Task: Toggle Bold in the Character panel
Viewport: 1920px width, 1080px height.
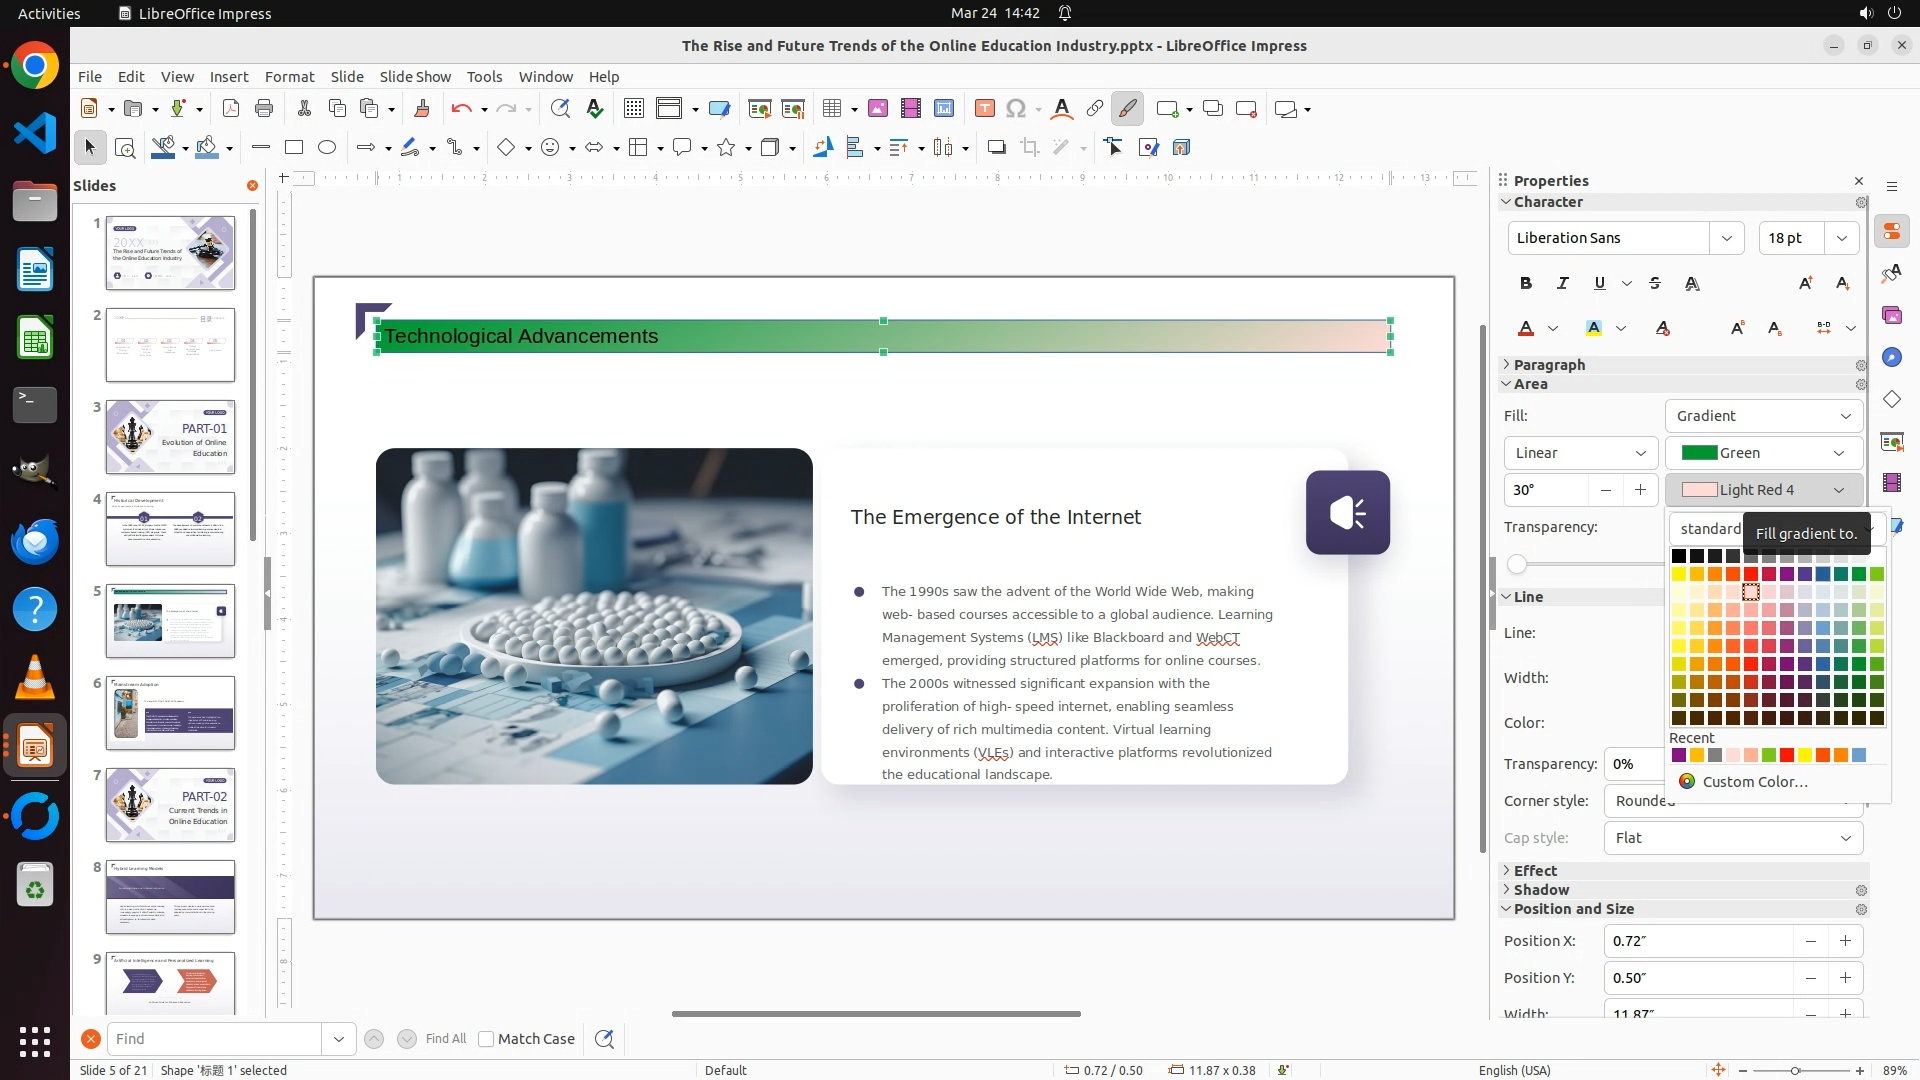Action: coord(1526,284)
